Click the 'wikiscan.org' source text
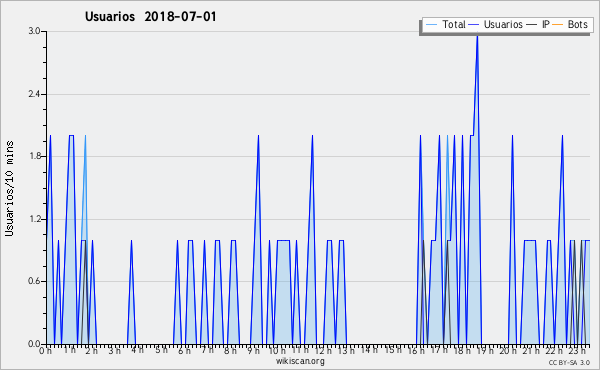This screenshot has height=370, width=600. coord(300,361)
